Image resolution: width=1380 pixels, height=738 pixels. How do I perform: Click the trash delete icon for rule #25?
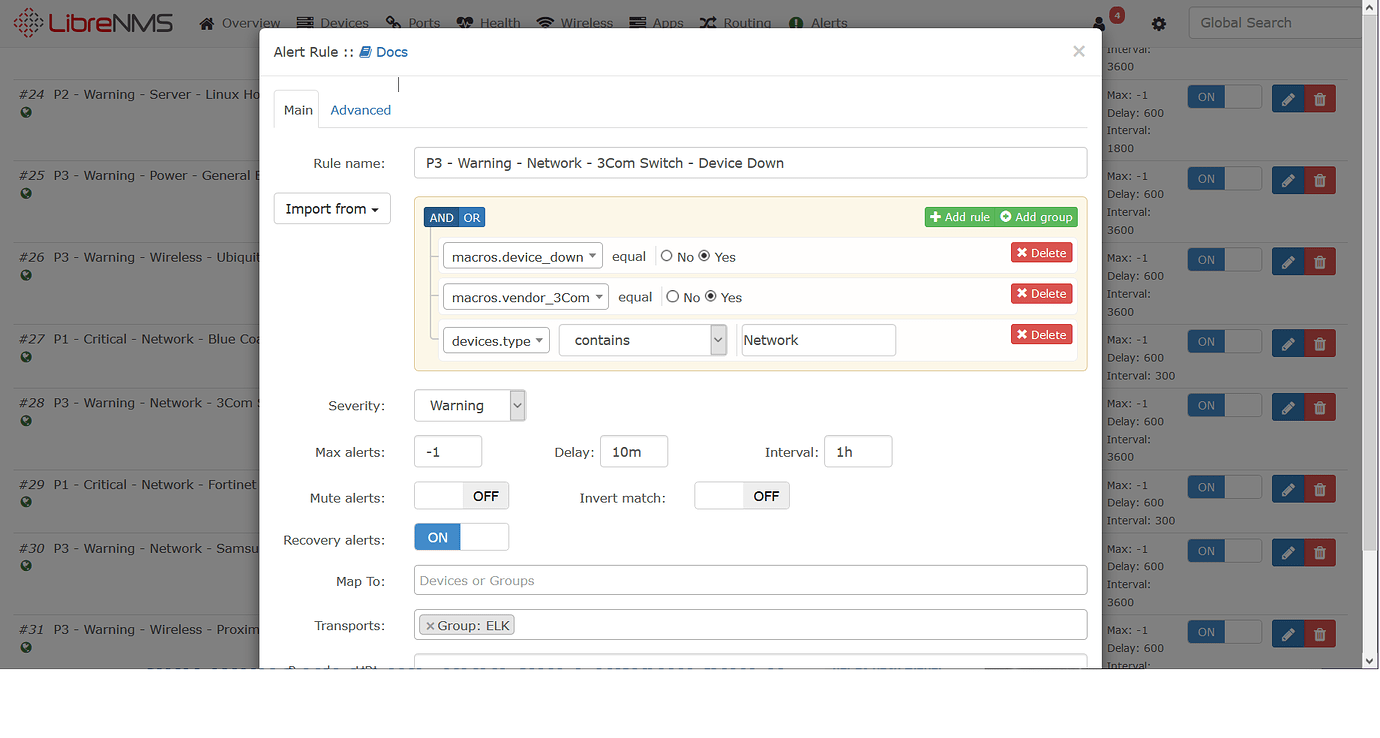(x=1320, y=180)
